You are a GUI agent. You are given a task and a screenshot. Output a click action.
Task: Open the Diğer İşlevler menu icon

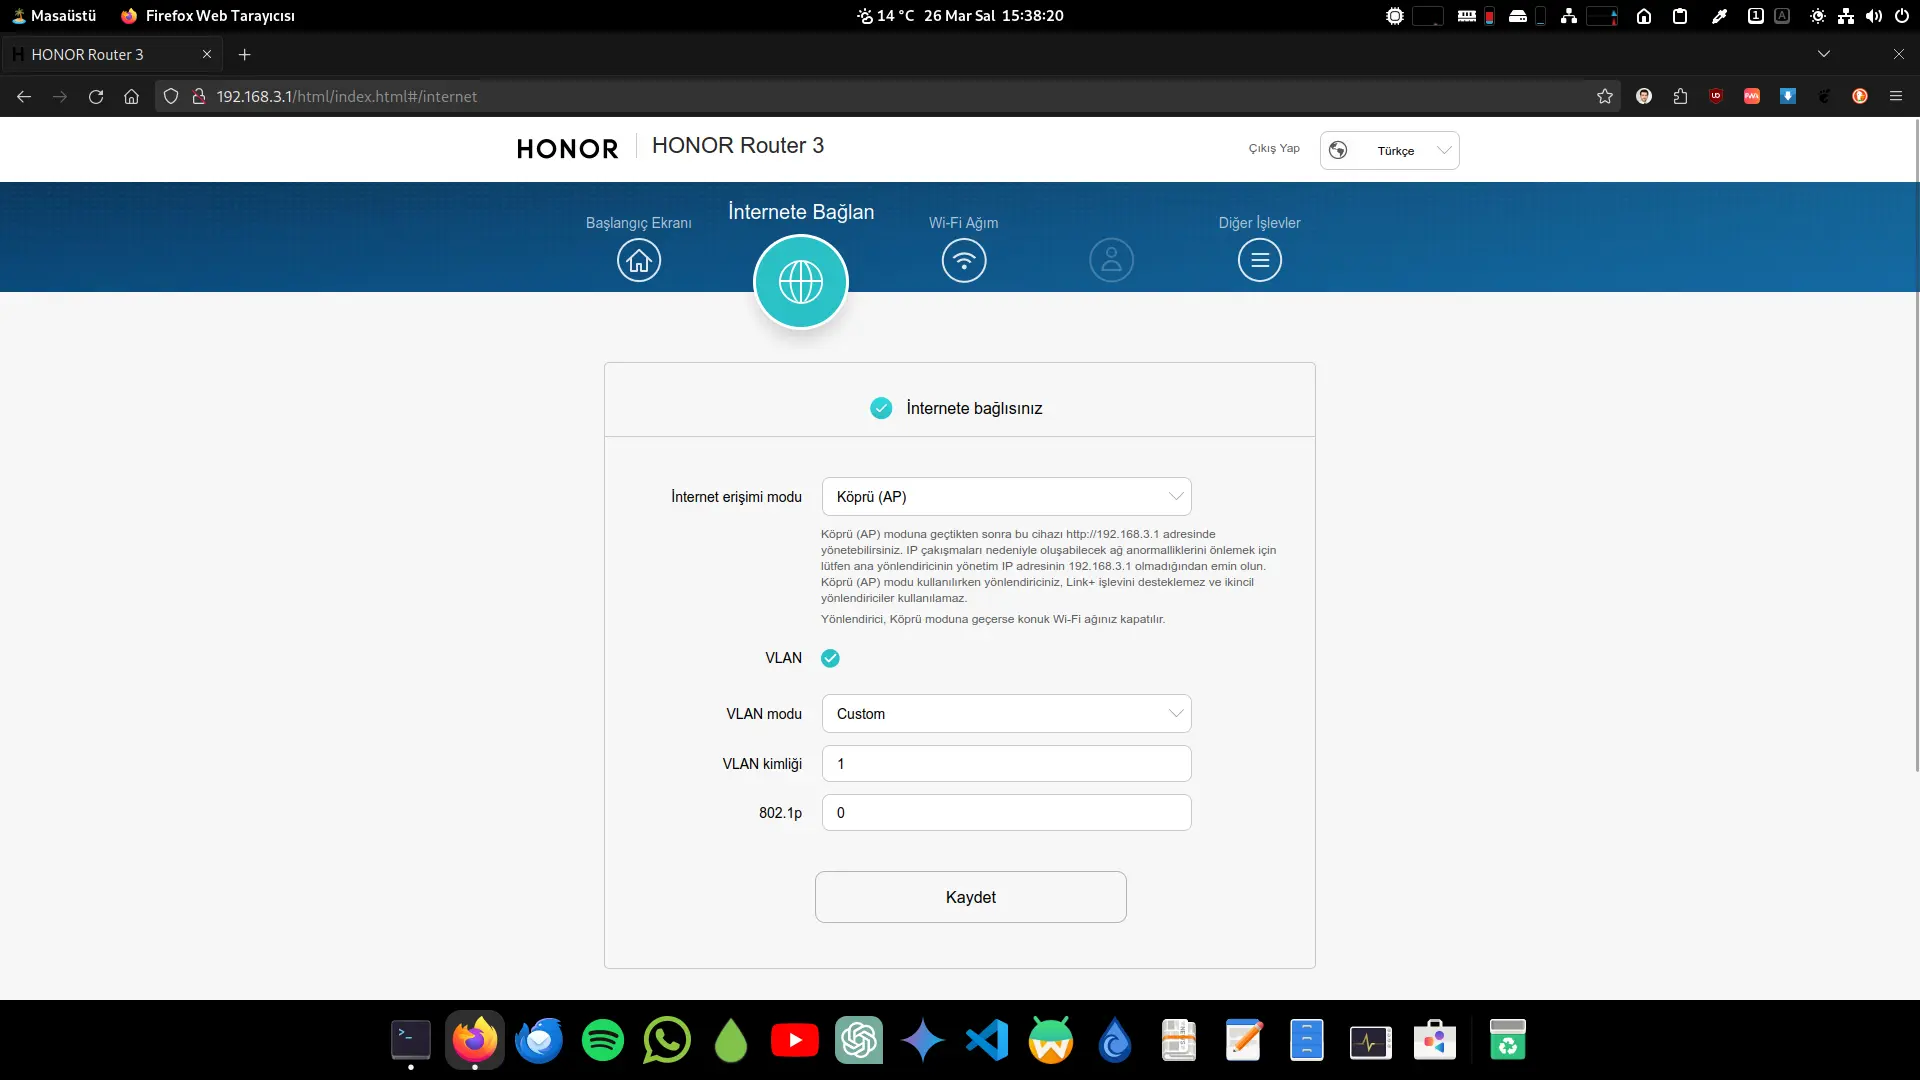pyautogui.click(x=1260, y=261)
